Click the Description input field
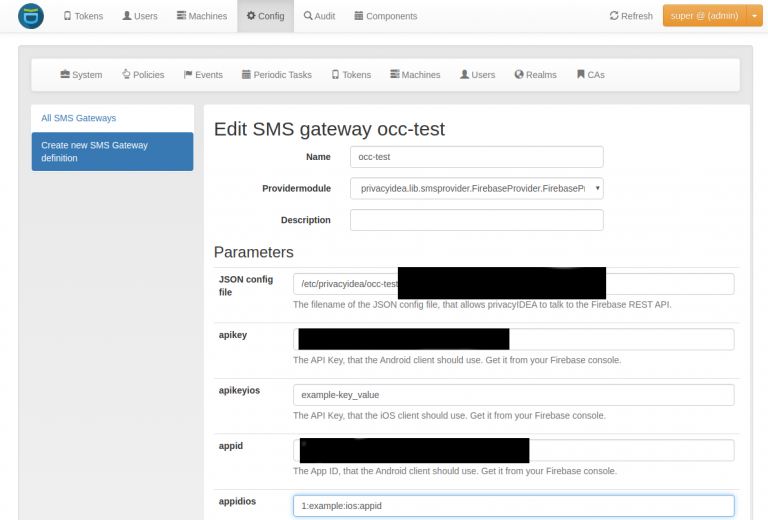 [x=477, y=220]
